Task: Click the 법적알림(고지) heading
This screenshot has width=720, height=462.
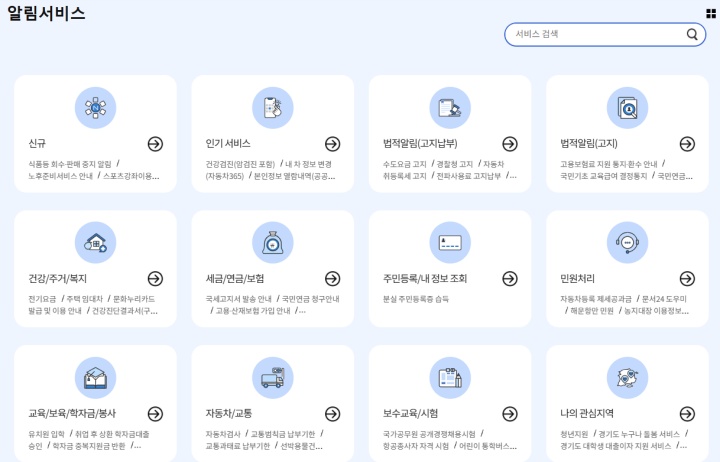Action: pos(589,143)
